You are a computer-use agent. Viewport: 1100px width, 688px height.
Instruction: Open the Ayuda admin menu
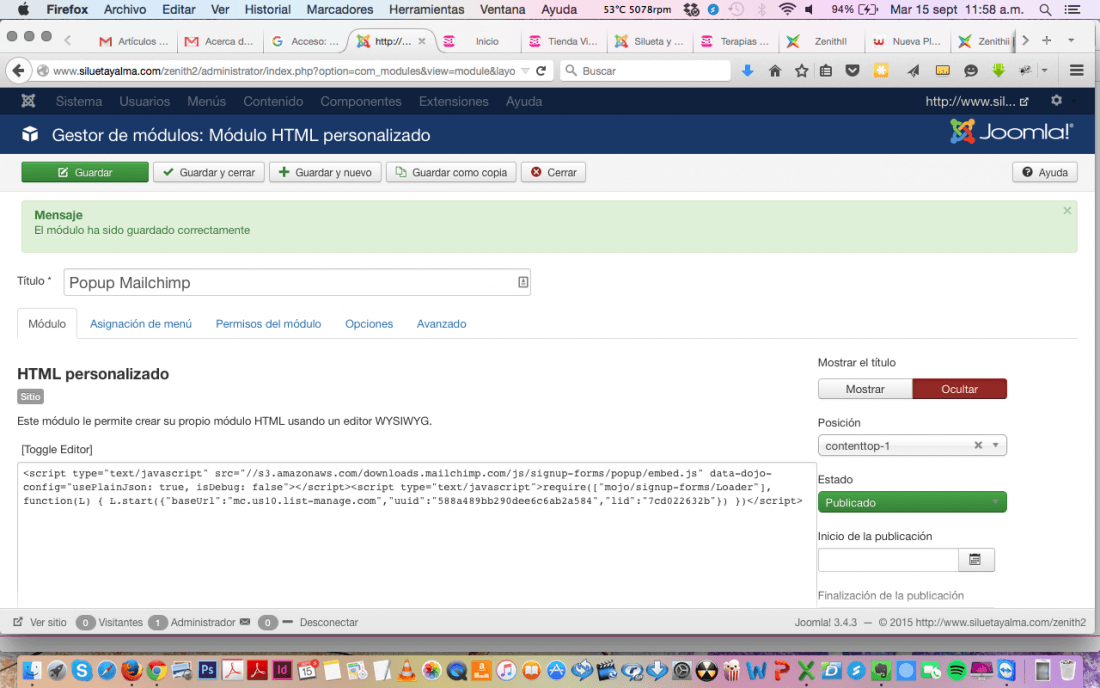click(x=524, y=102)
